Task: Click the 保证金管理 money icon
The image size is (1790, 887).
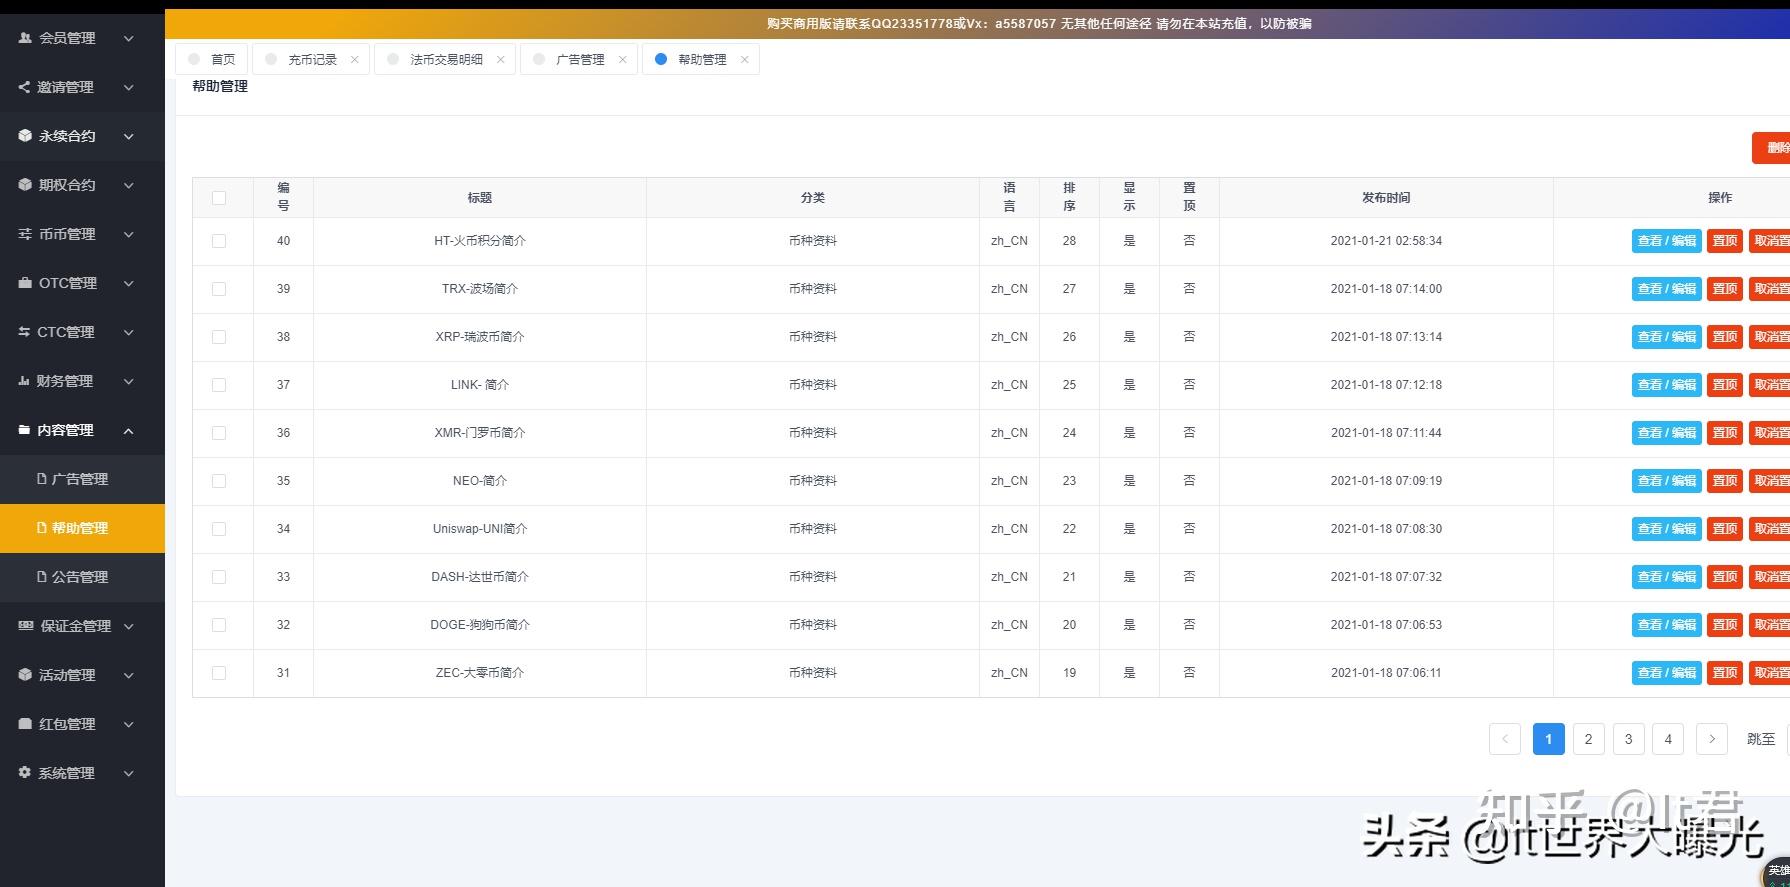Action: tap(26, 626)
